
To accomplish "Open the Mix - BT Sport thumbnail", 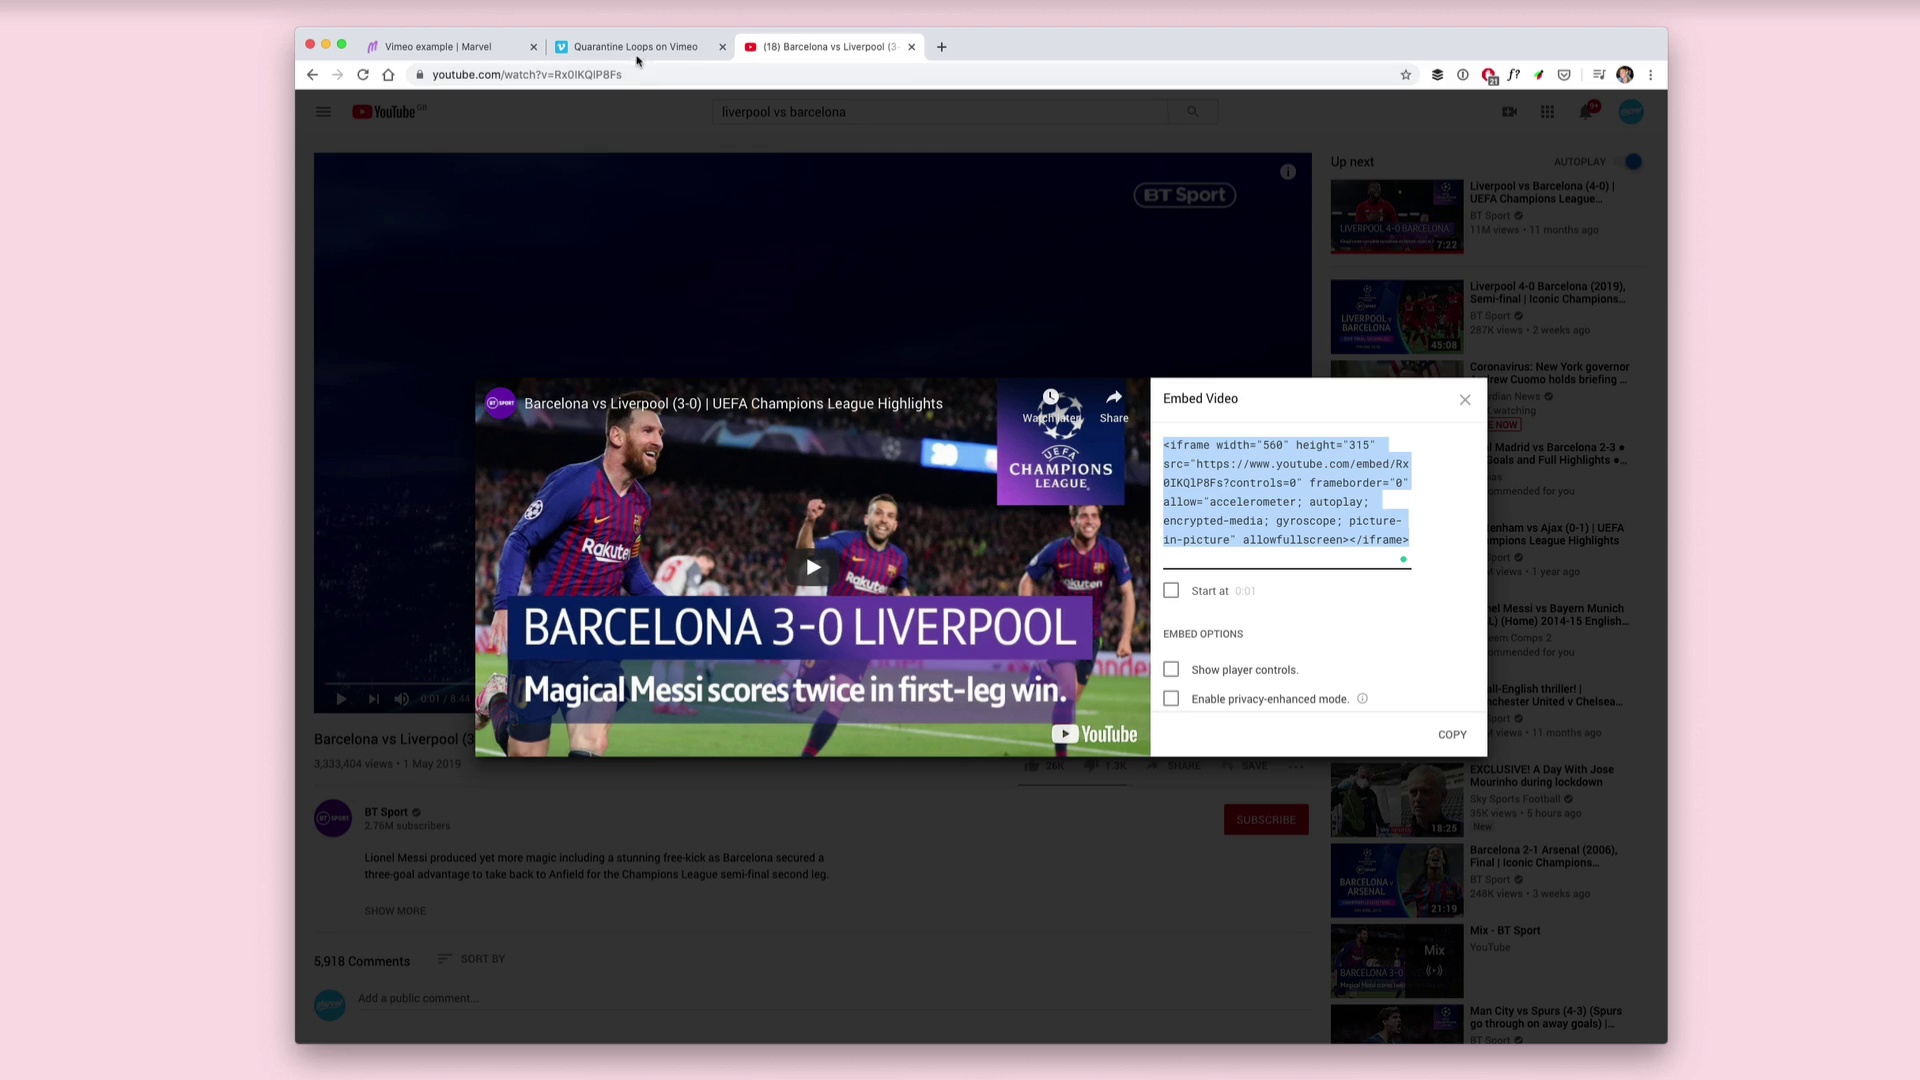I will click(1397, 961).
